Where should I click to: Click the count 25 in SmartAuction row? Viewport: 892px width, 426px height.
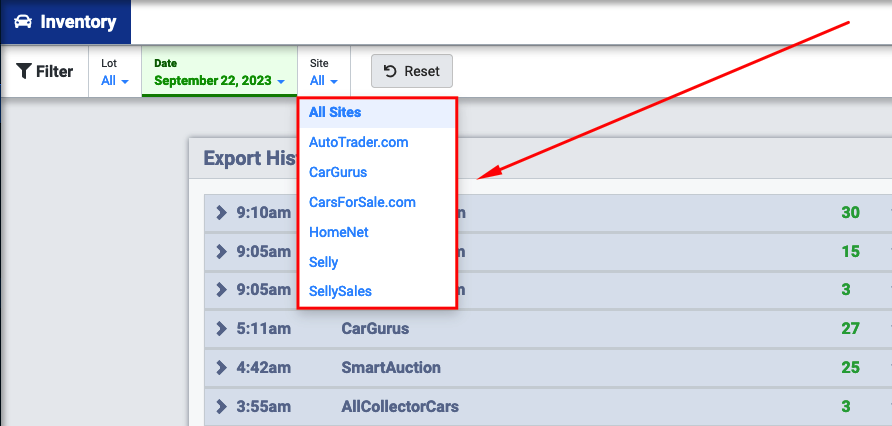click(850, 367)
